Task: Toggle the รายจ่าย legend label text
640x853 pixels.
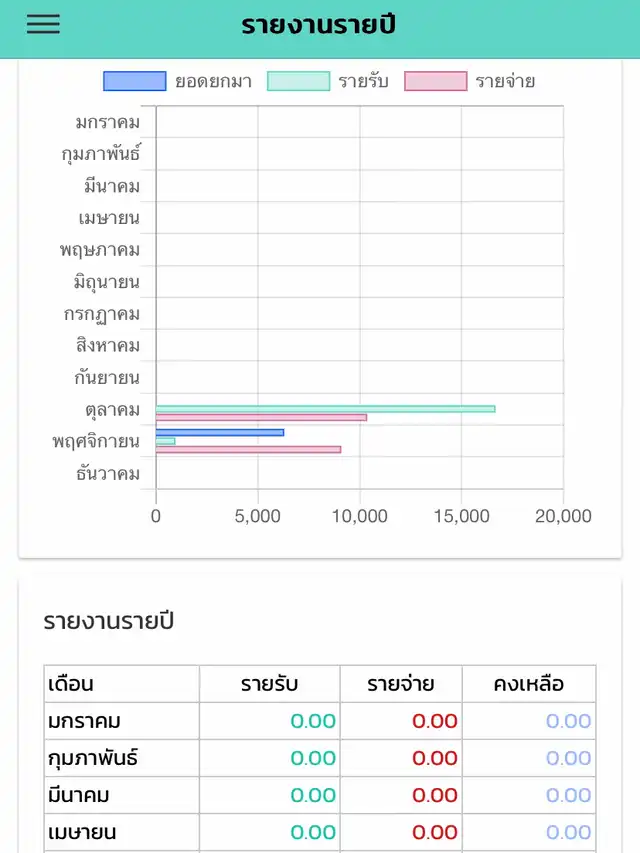Action: (505, 82)
